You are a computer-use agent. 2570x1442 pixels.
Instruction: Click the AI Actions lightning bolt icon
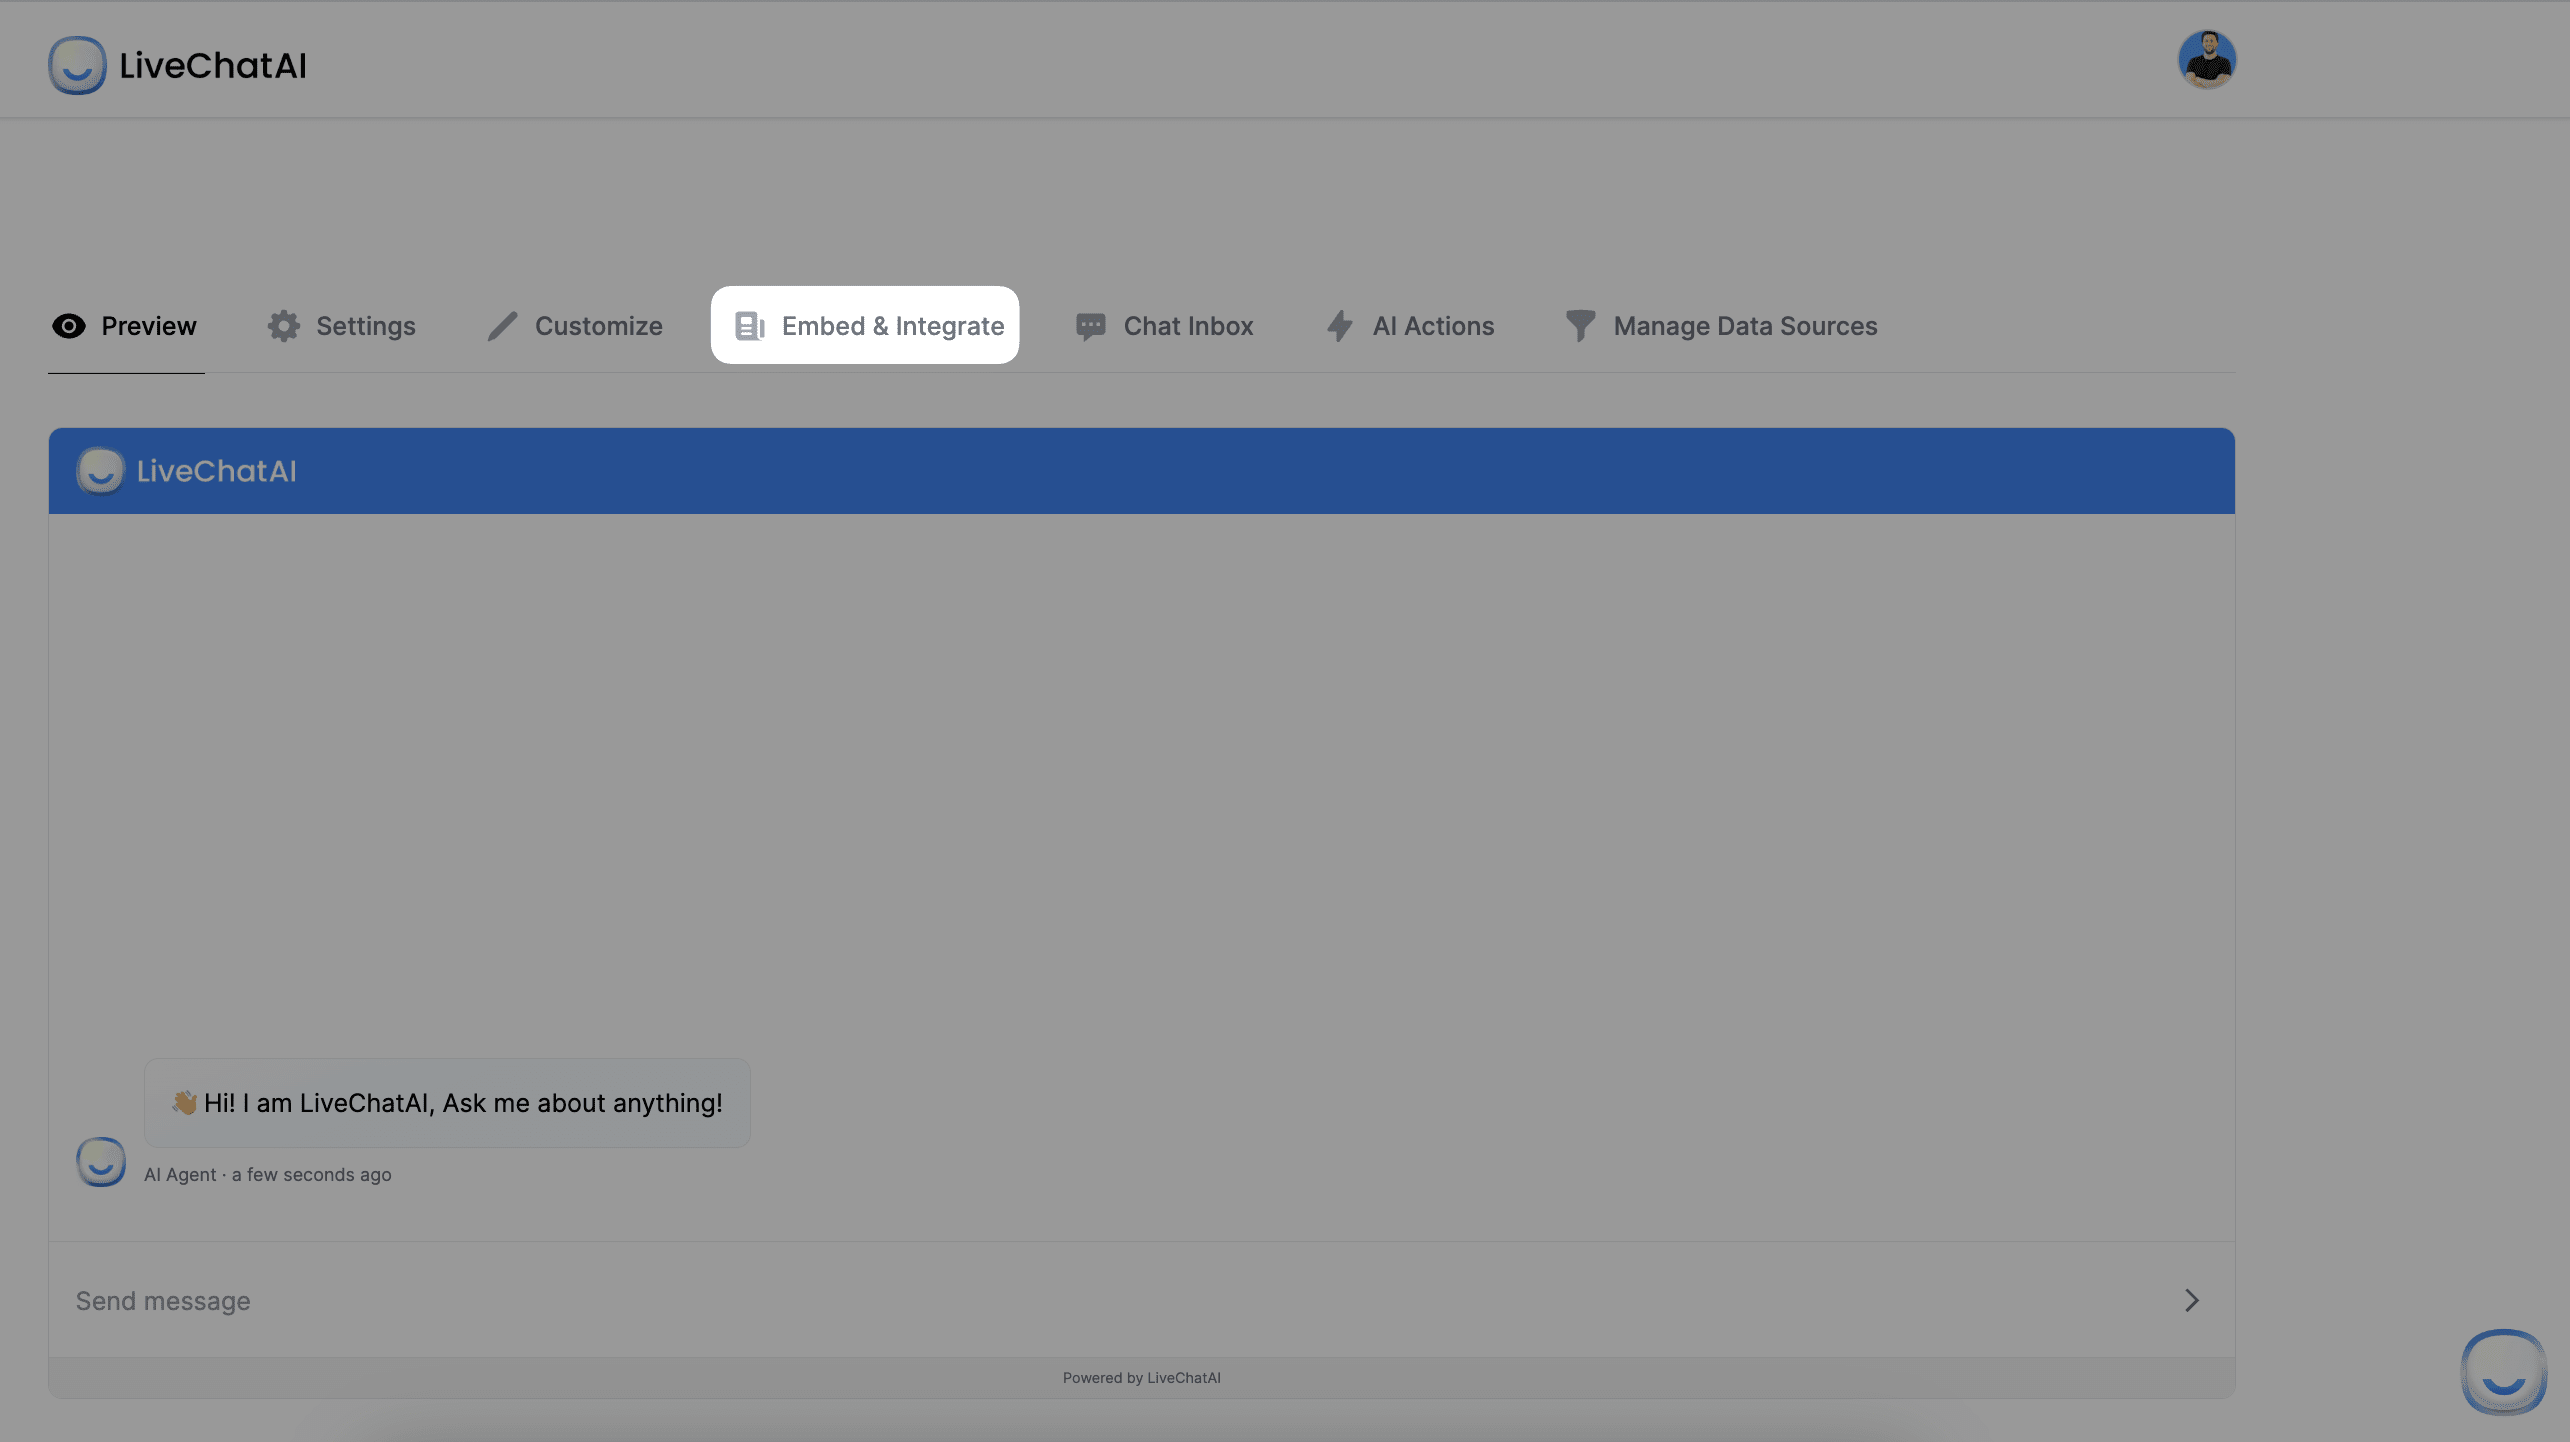tap(1340, 326)
